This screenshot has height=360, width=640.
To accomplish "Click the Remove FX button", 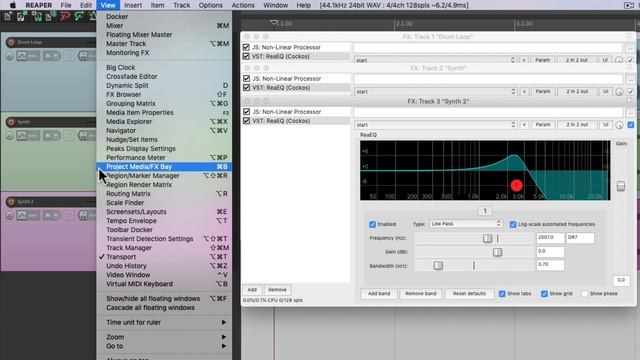I will coord(277,290).
